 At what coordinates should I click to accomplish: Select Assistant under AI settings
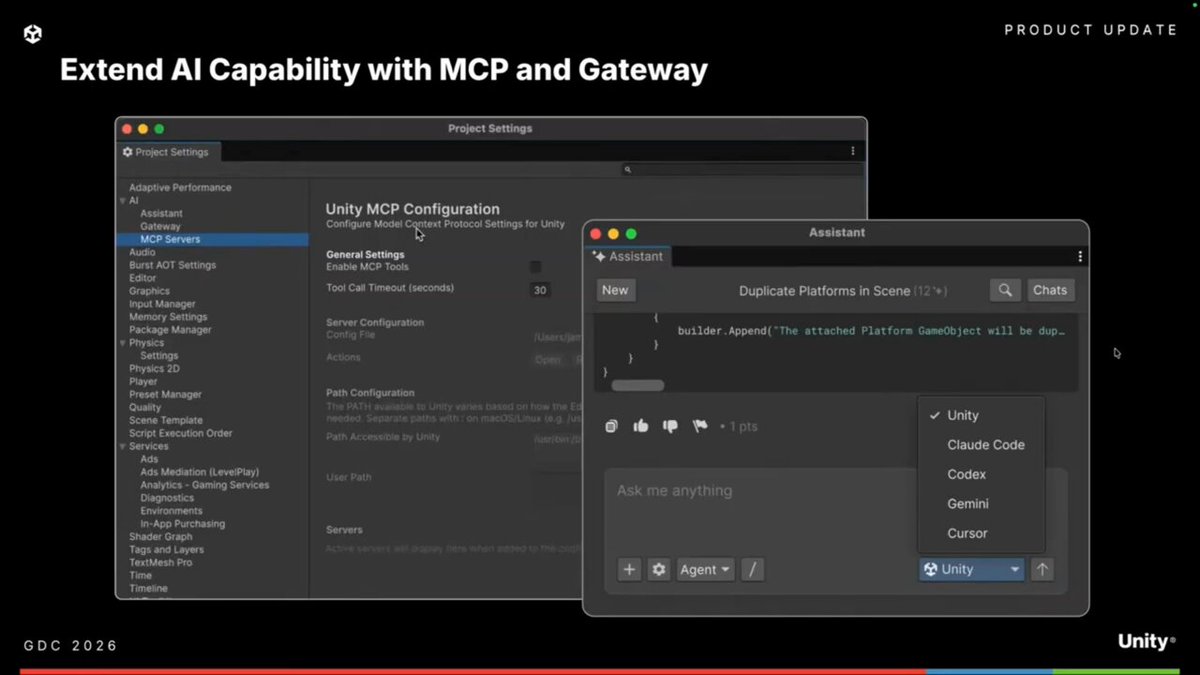click(161, 213)
